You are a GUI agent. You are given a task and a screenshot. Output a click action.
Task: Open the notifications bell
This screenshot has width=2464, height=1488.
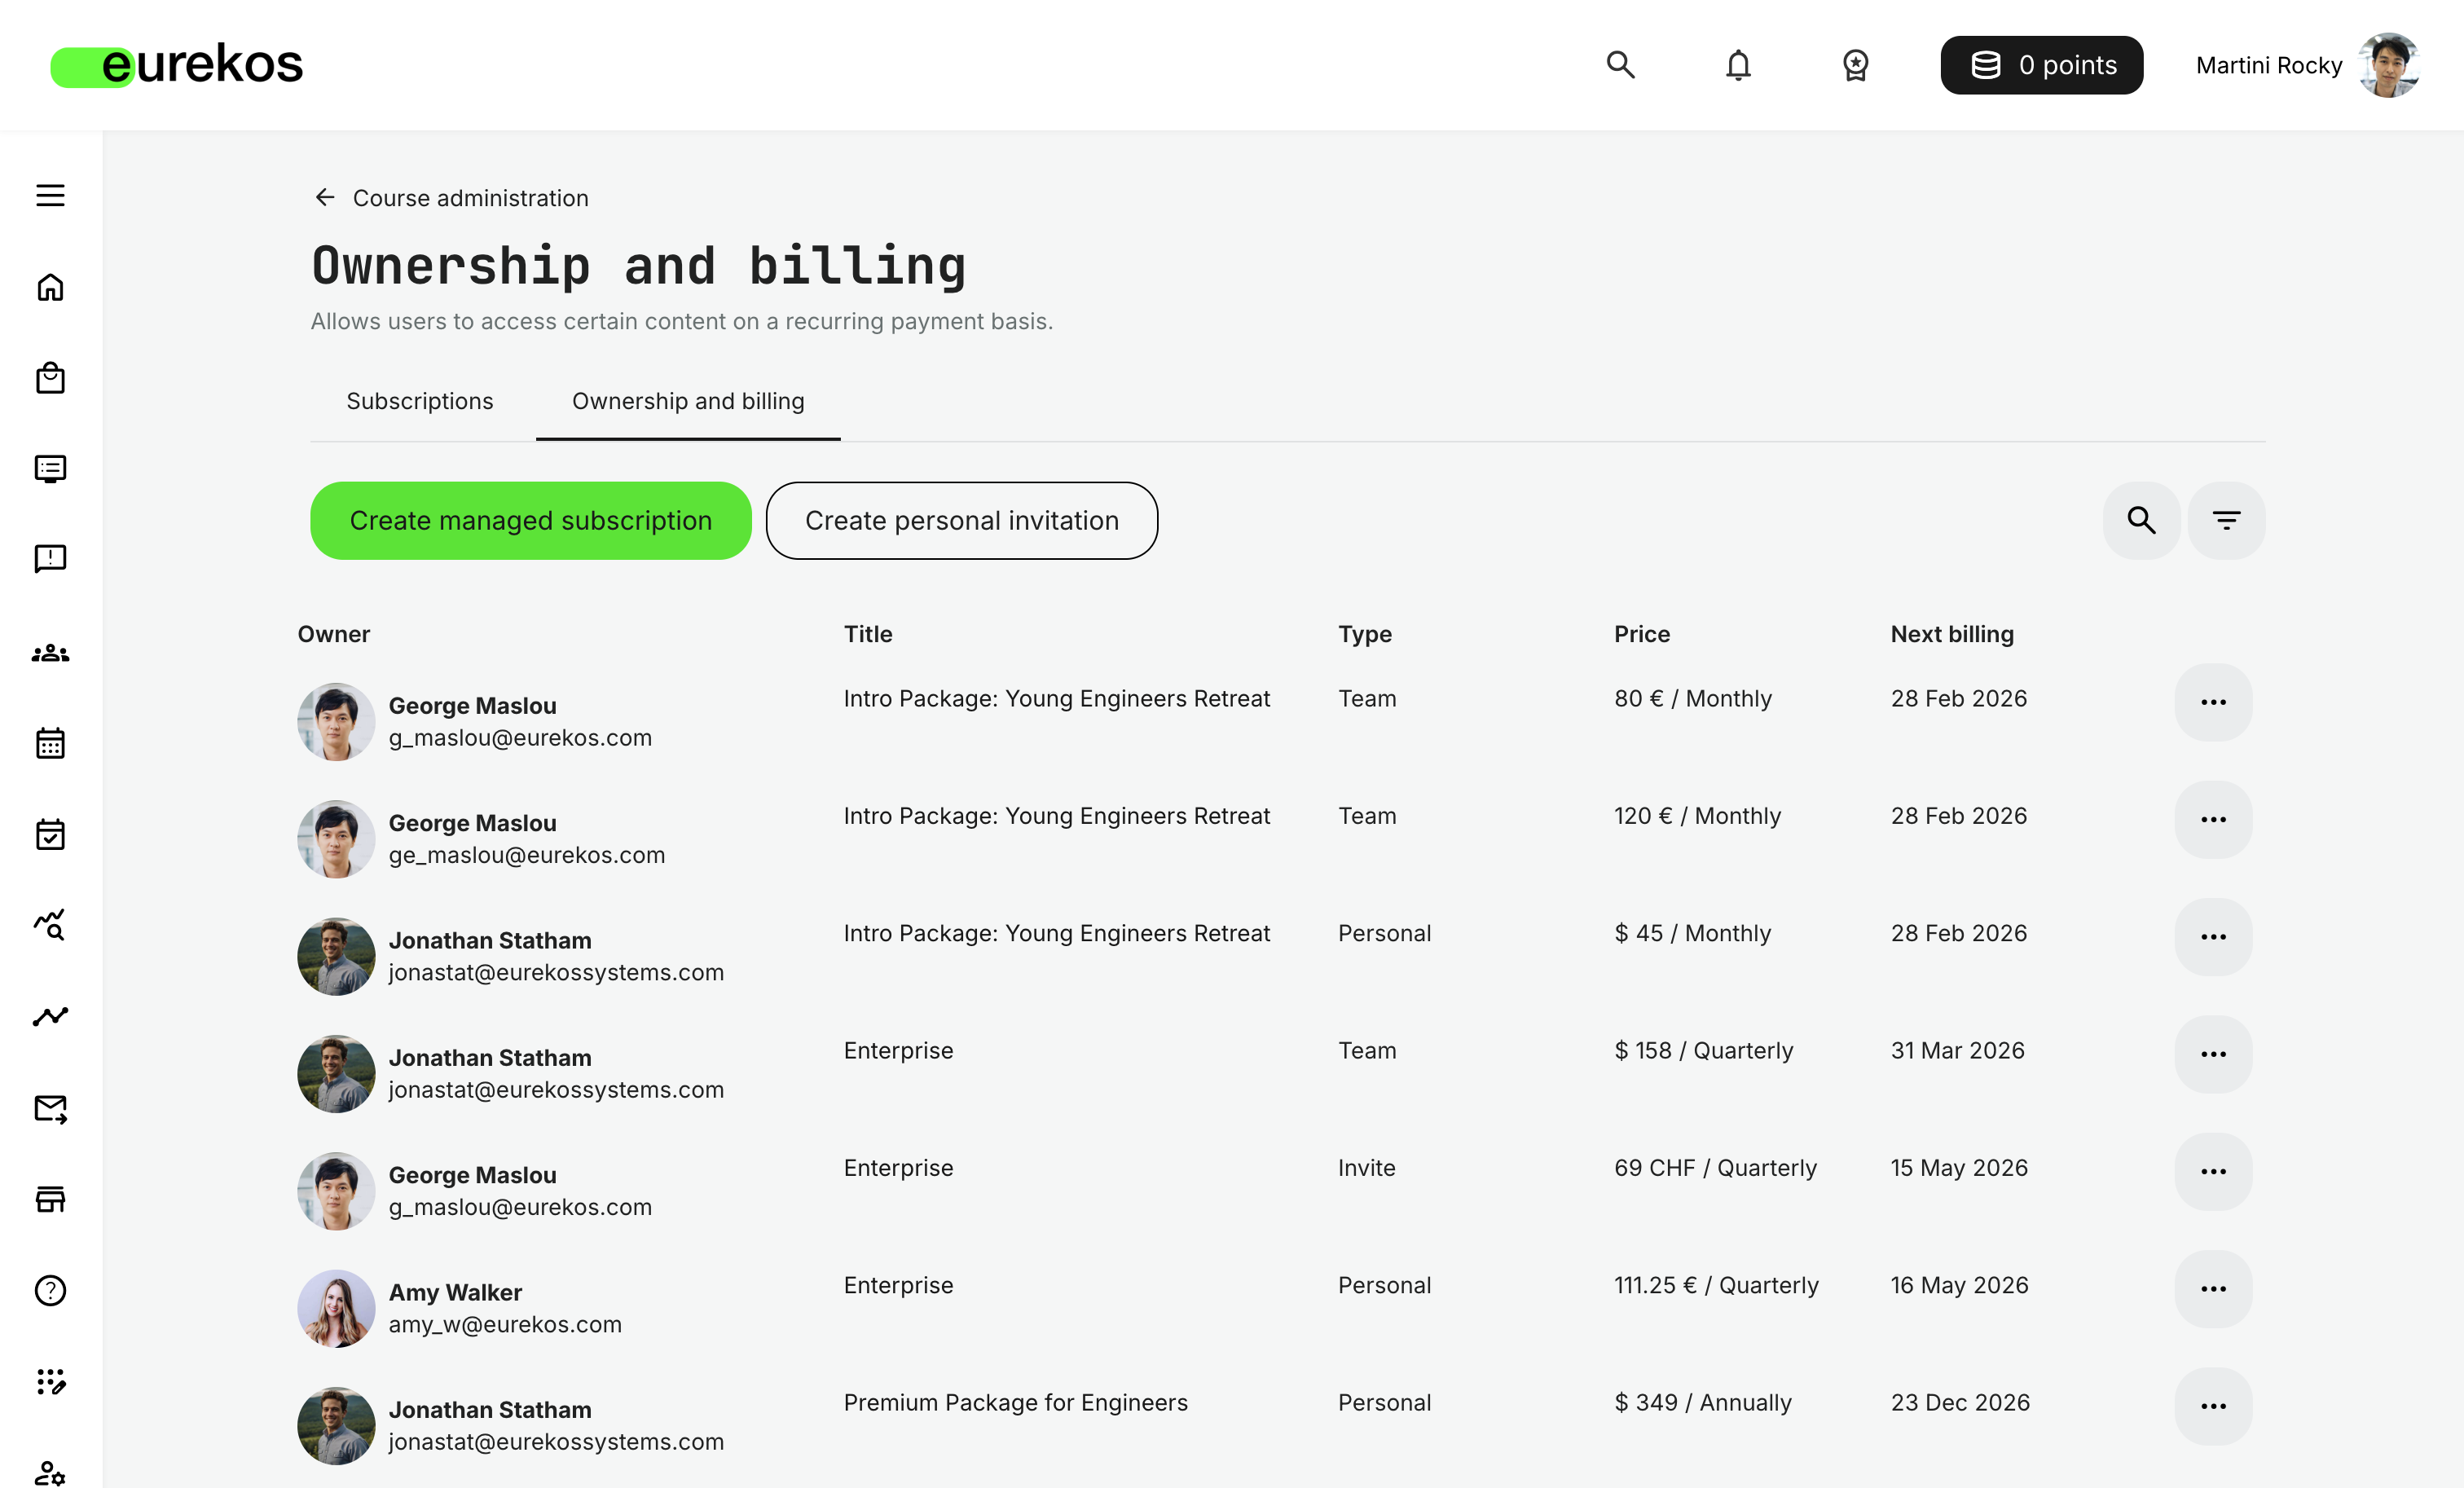tap(1738, 64)
